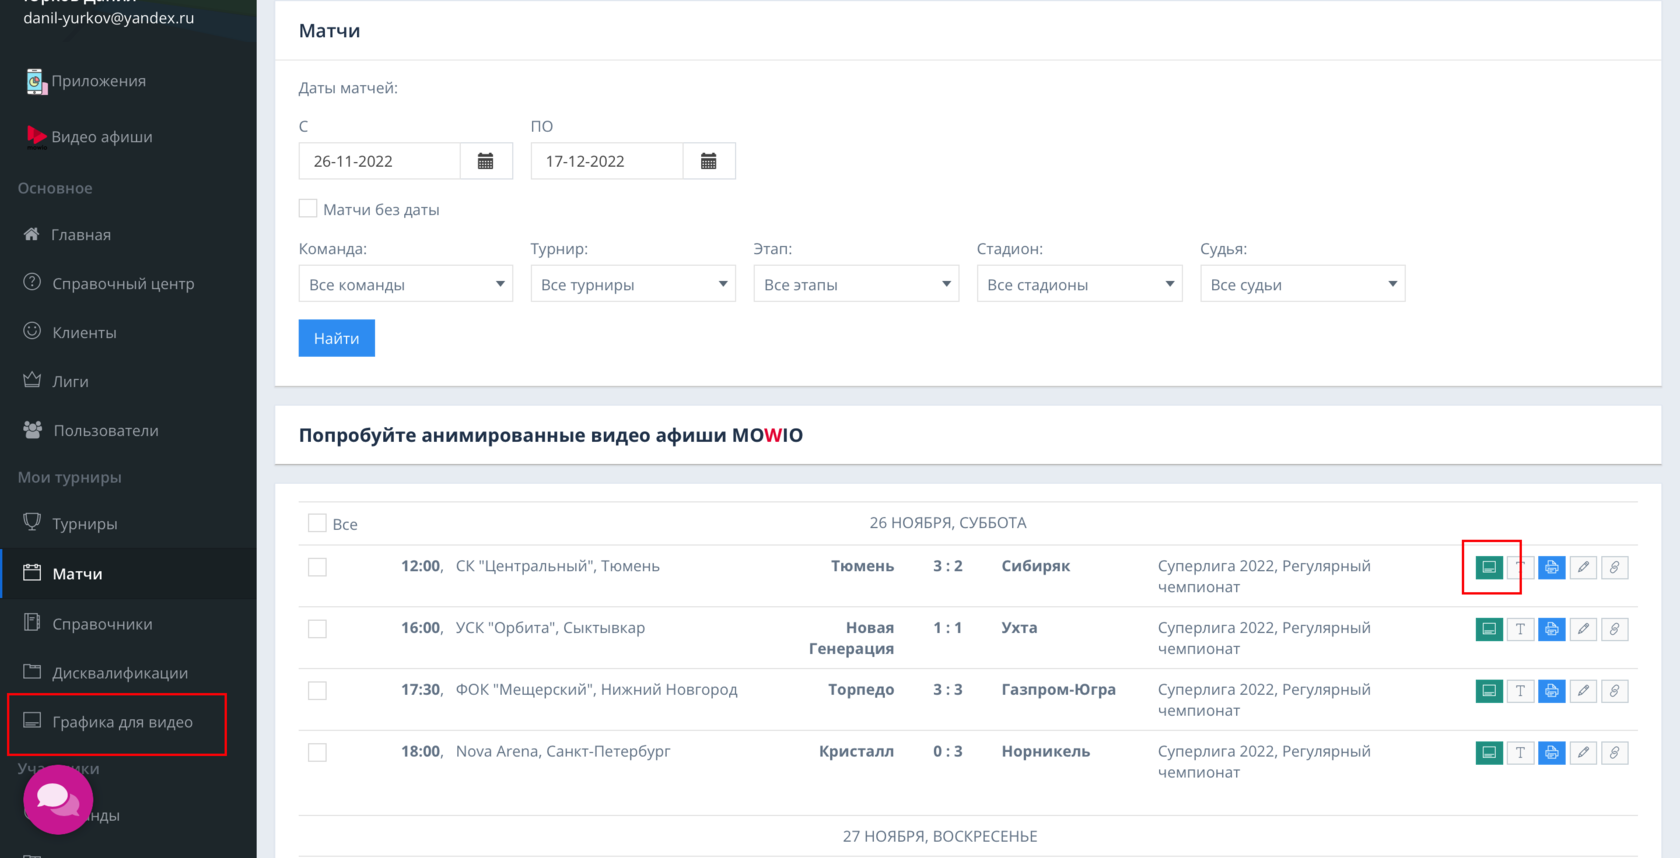Open video graphics for Кристалл vs Норникель
1680x858 pixels.
pos(1489,753)
